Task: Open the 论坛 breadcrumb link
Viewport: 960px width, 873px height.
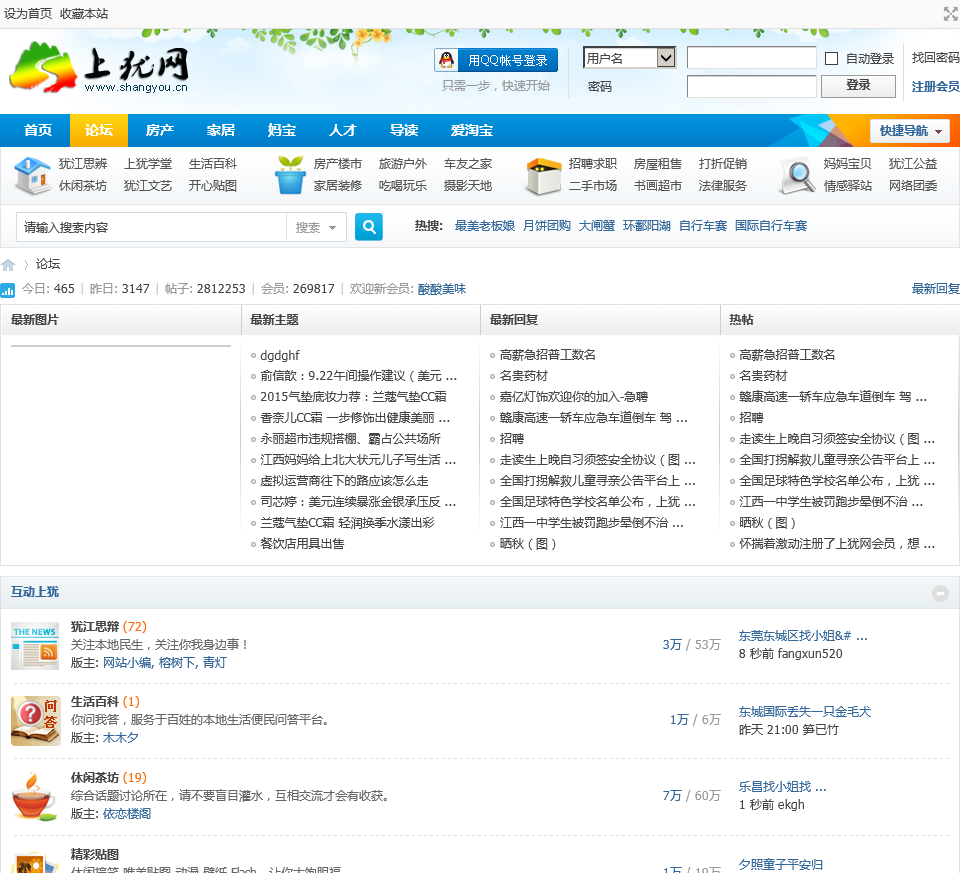Action: pos(48,264)
